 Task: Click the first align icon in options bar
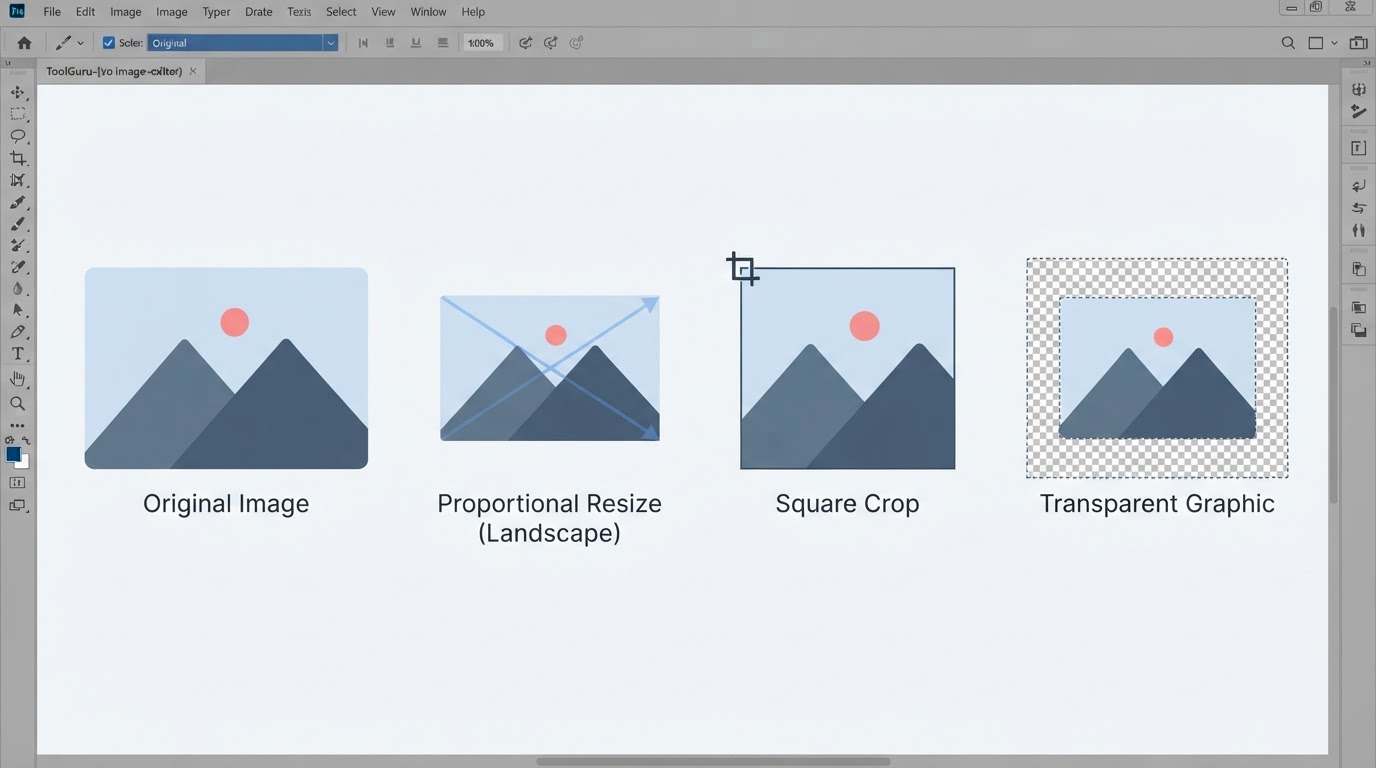click(x=363, y=43)
